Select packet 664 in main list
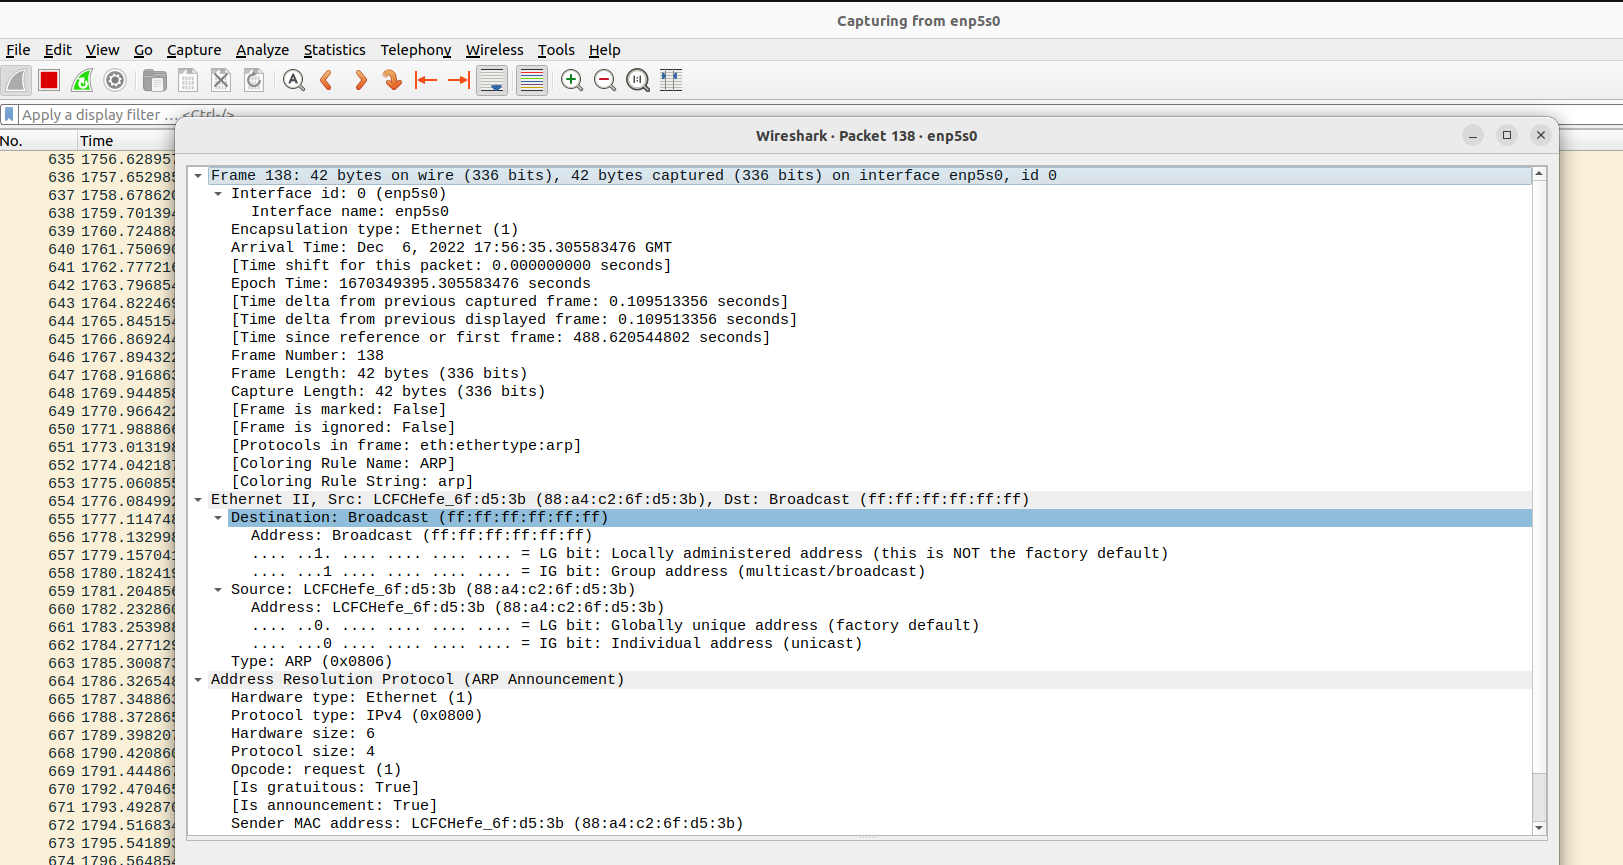The width and height of the screenshot is (1623, 865). (88, 682)
